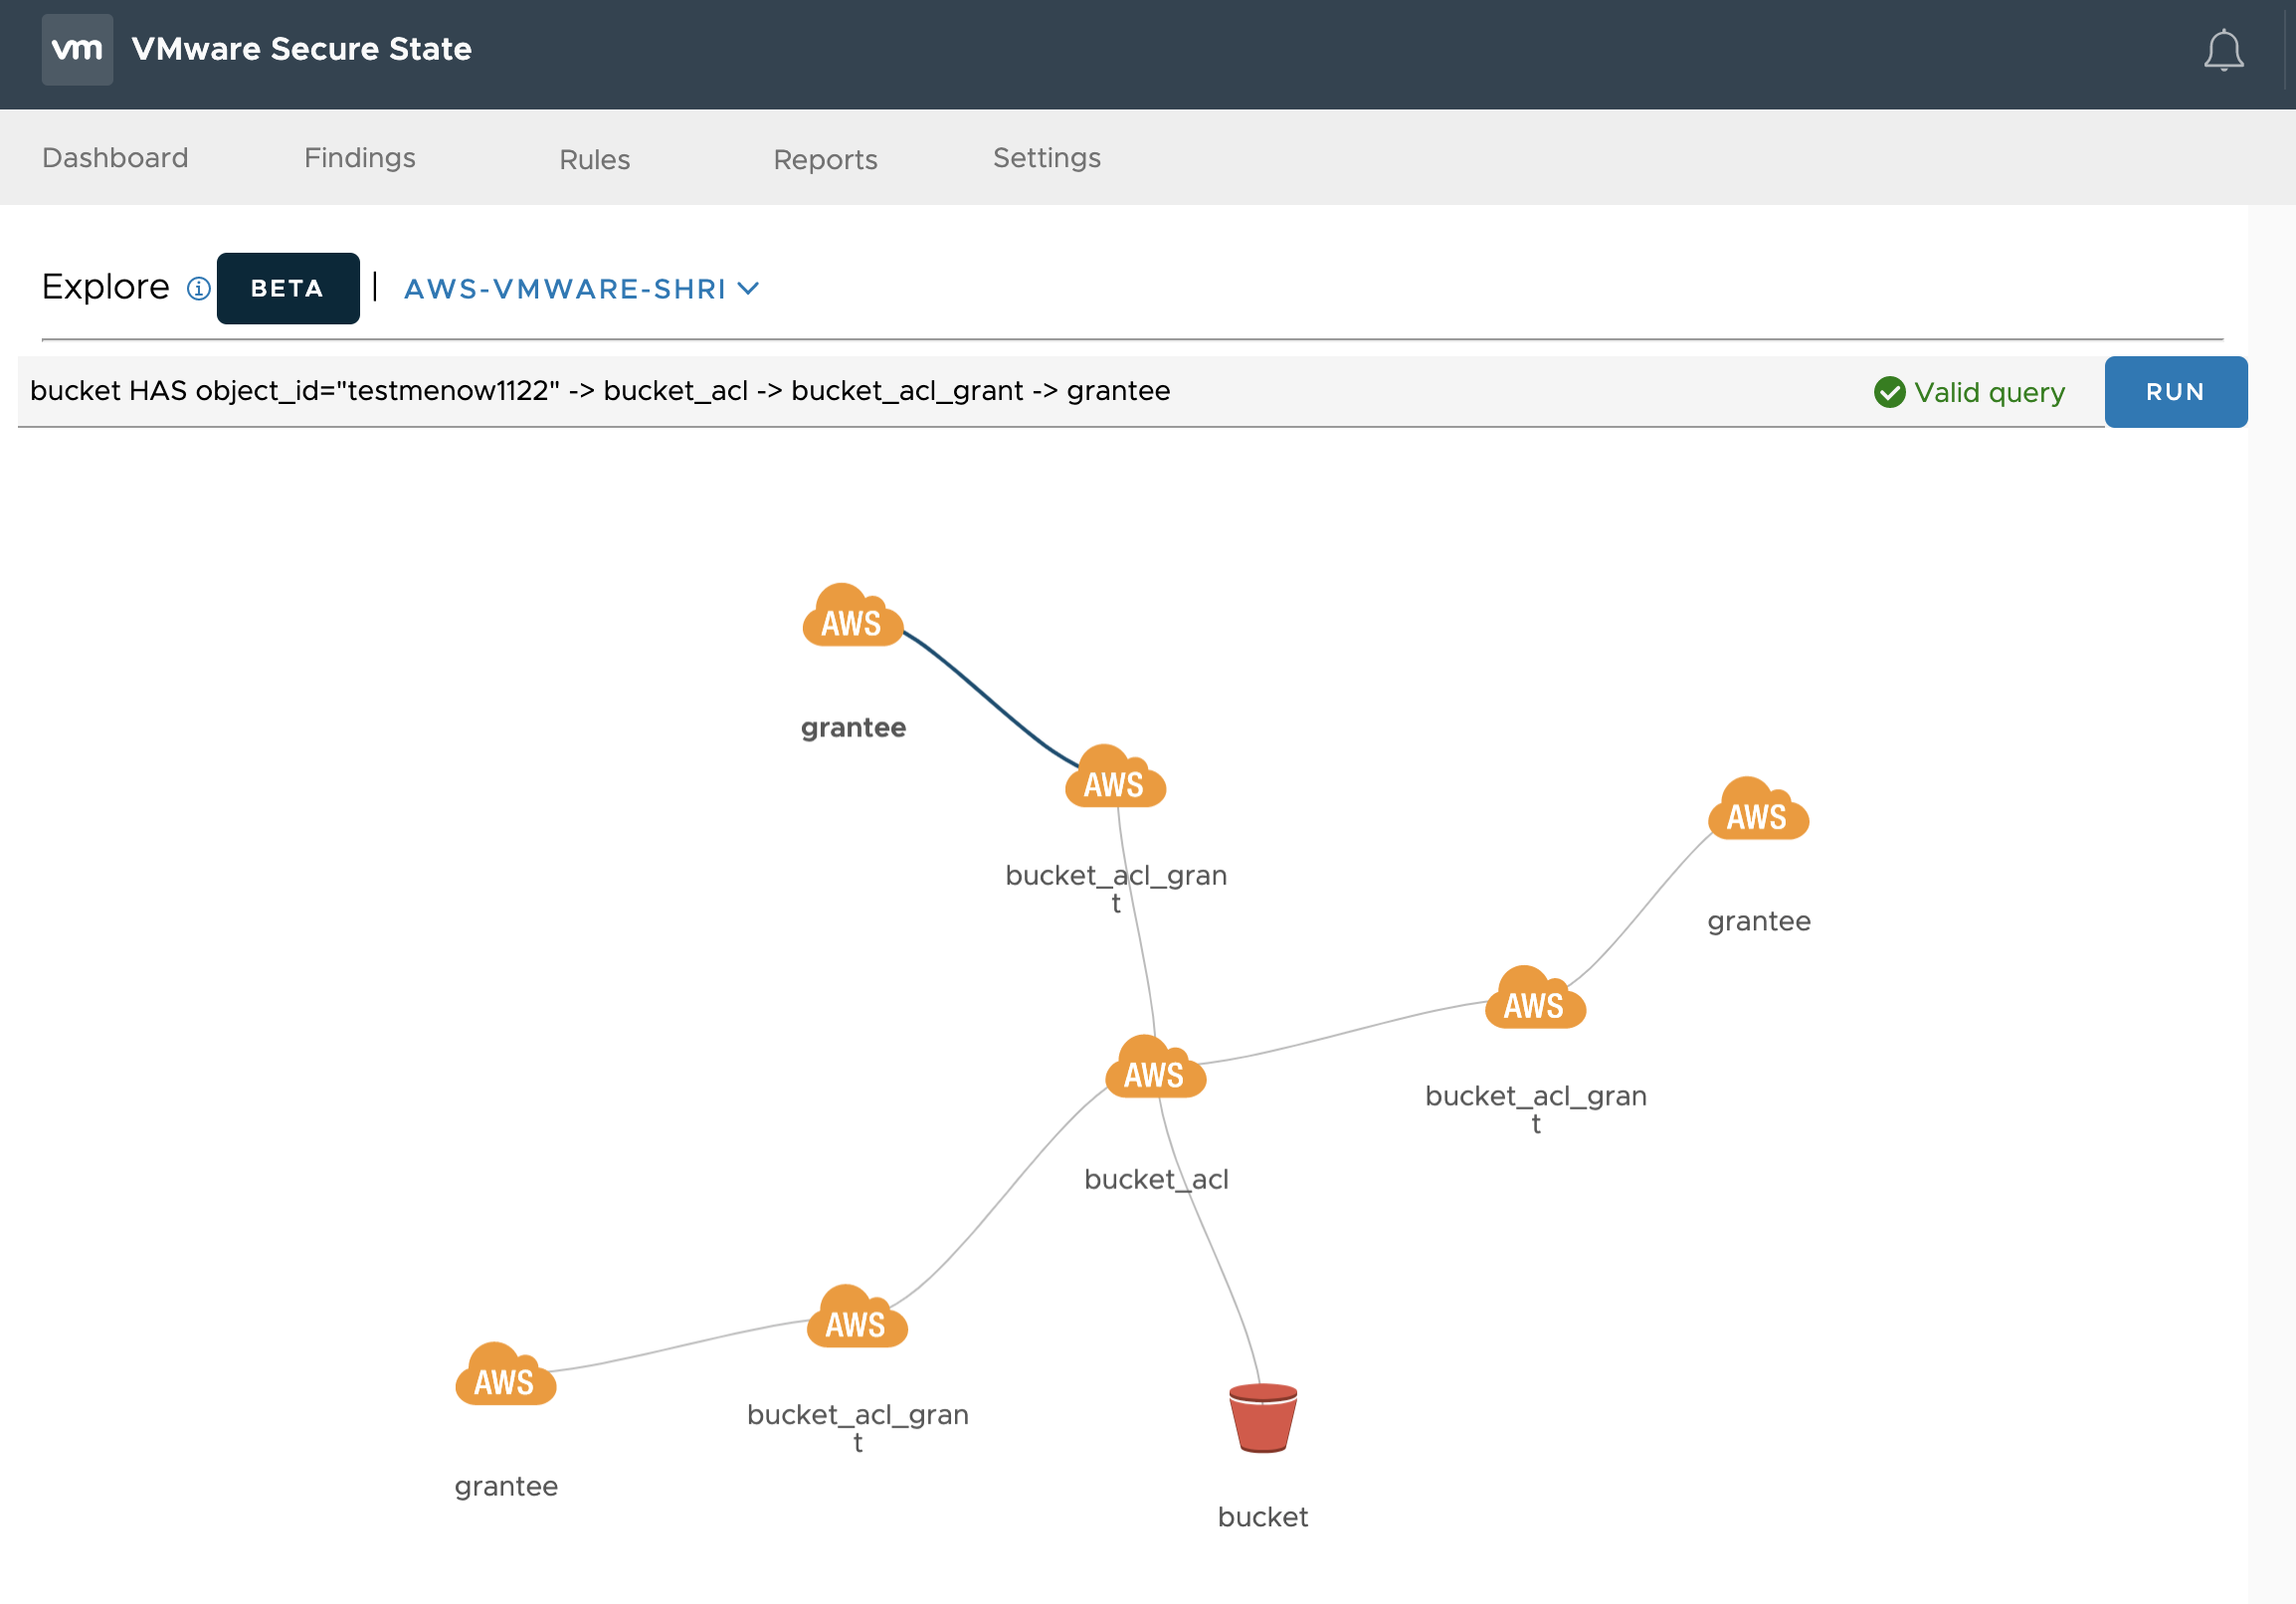2296x1604 pixels.
Task: Click the green Valid query checkmark
Action: (x=1889, y=392)
